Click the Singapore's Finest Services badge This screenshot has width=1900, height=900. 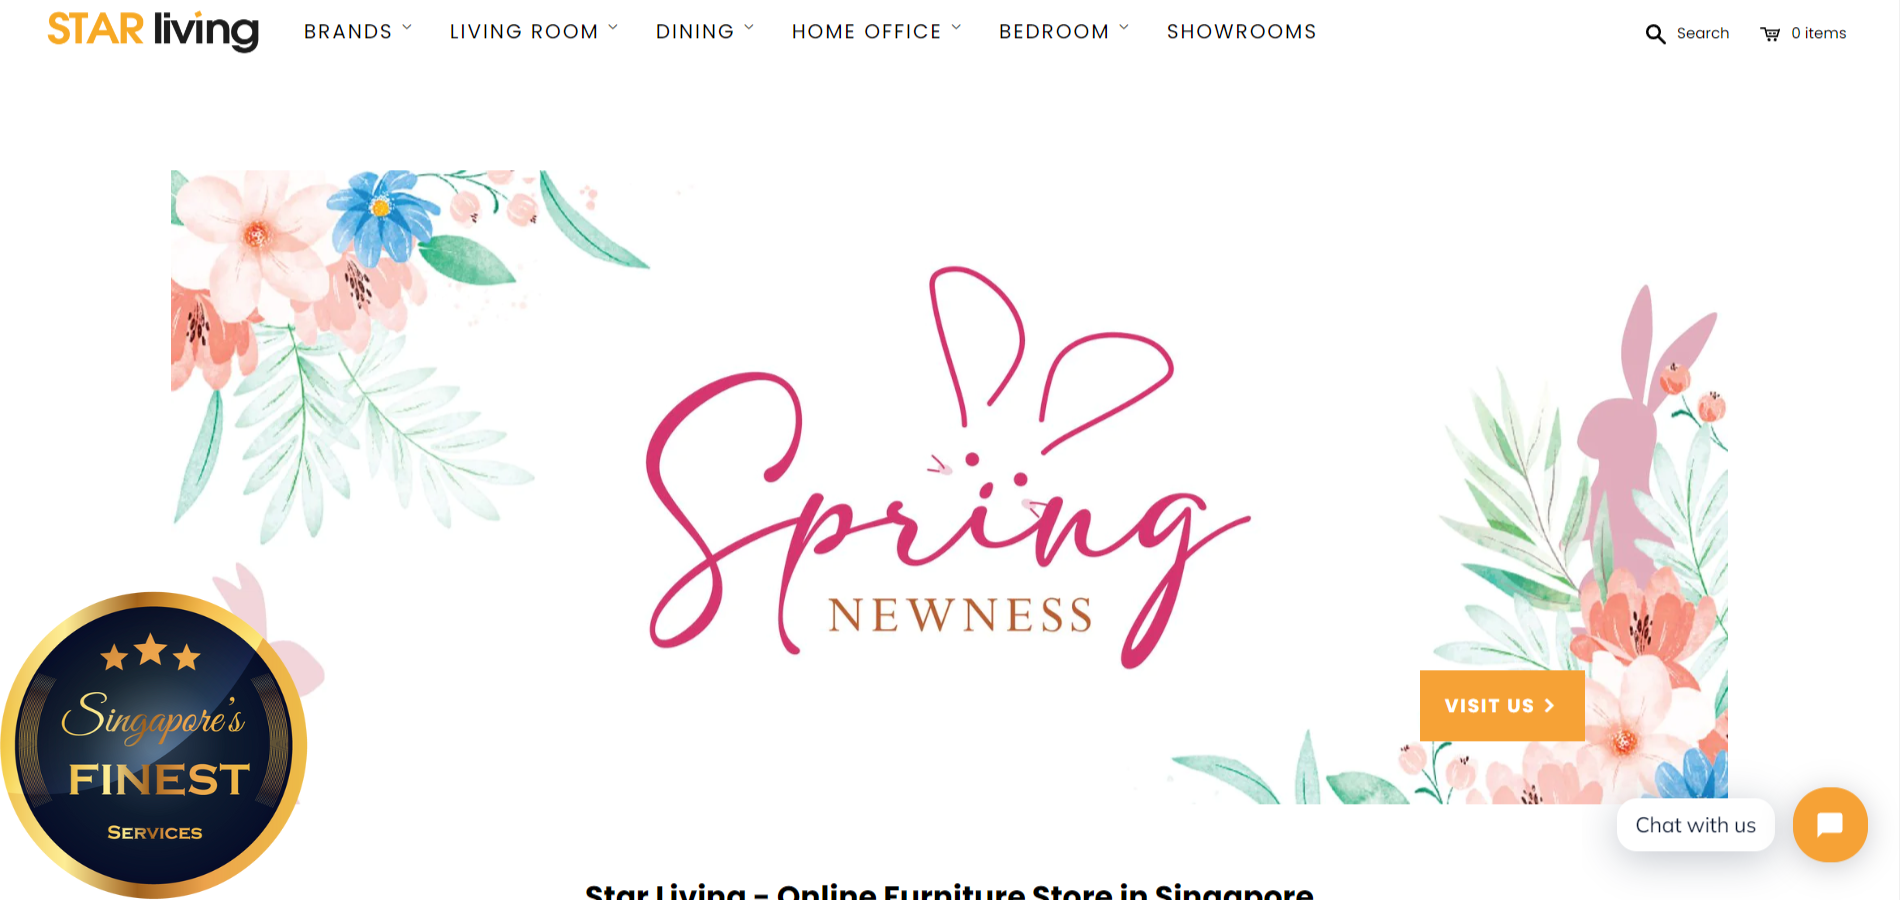153,745
